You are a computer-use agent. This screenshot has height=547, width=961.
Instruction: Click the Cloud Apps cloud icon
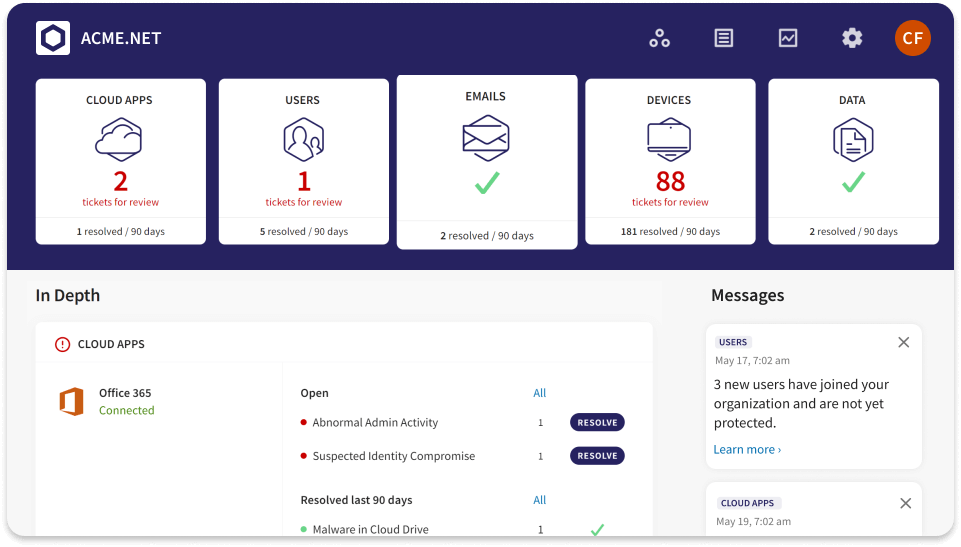[x=119, y=140]
